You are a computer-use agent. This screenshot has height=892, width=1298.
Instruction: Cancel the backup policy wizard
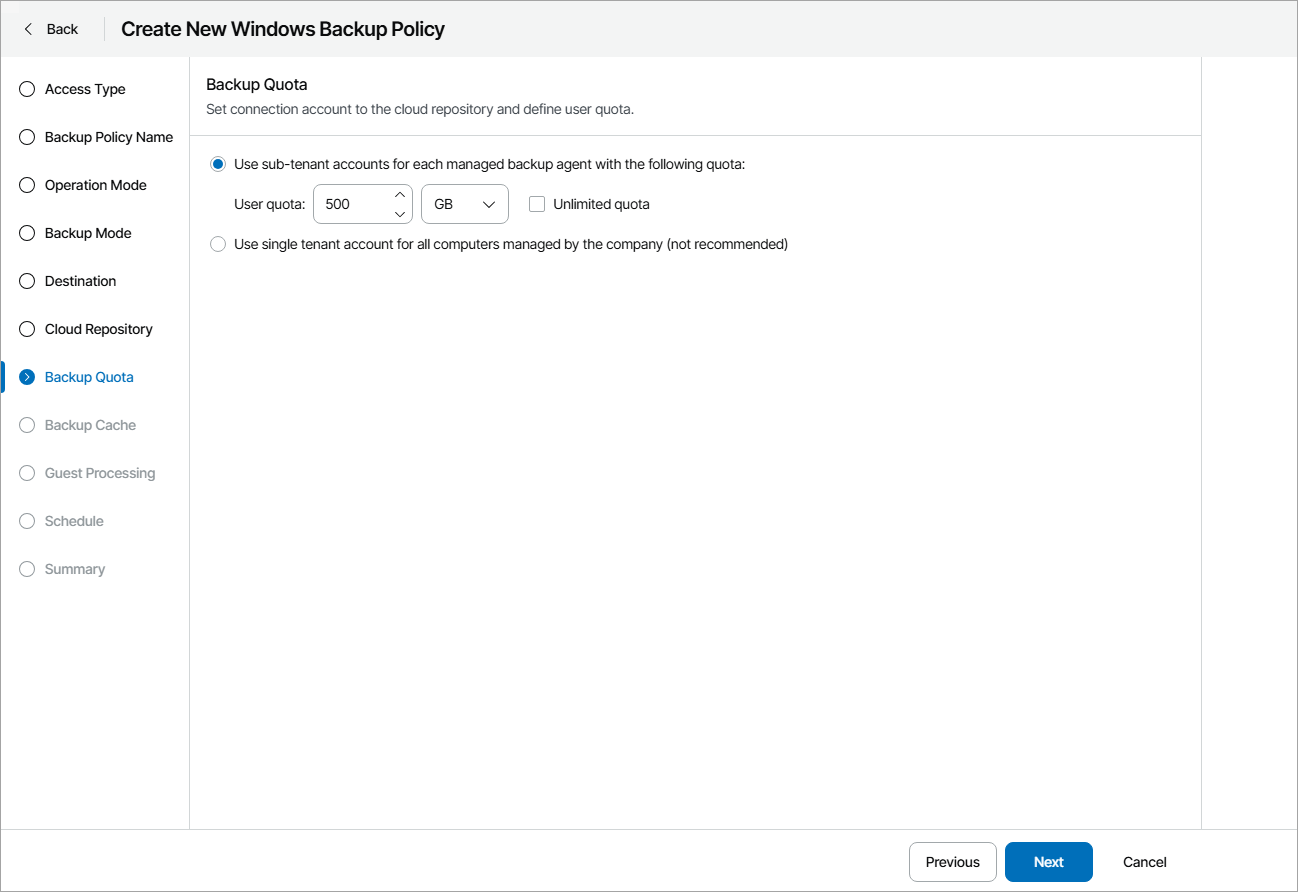1143,861
